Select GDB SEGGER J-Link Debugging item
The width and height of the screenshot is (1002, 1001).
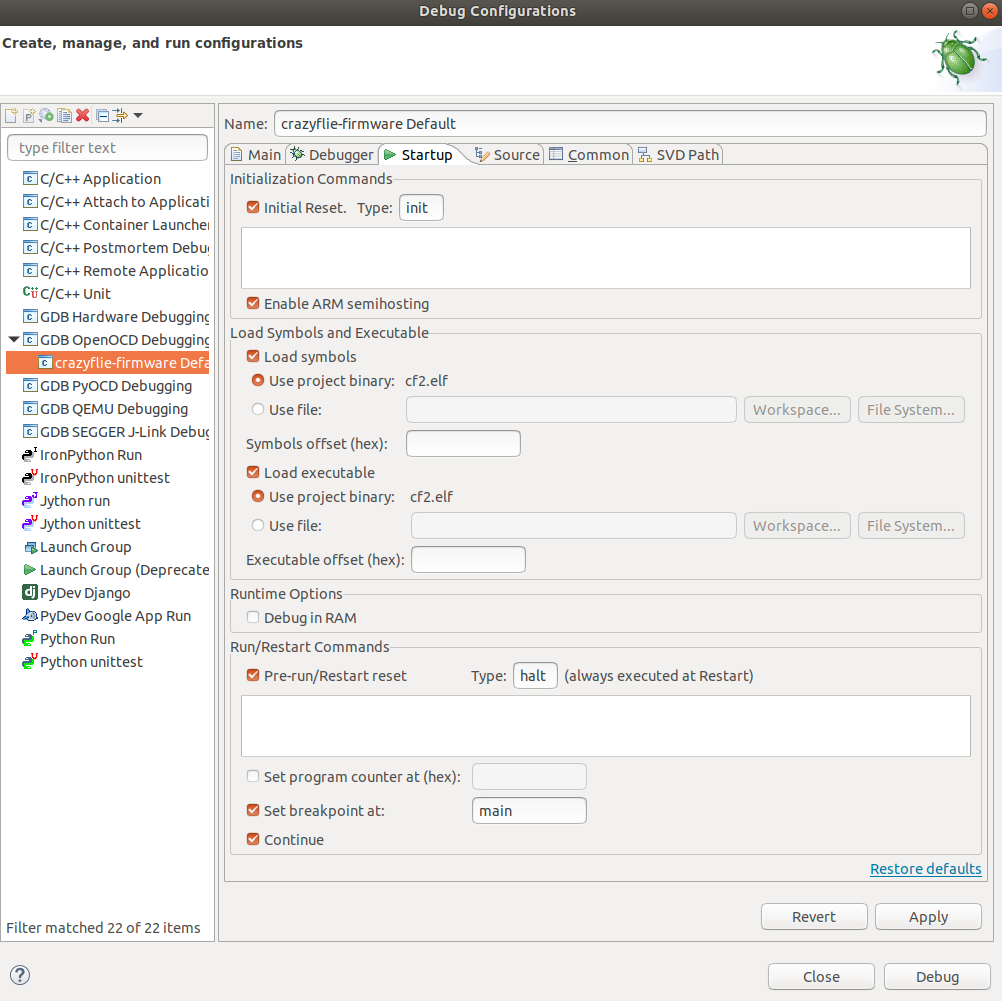124,432
